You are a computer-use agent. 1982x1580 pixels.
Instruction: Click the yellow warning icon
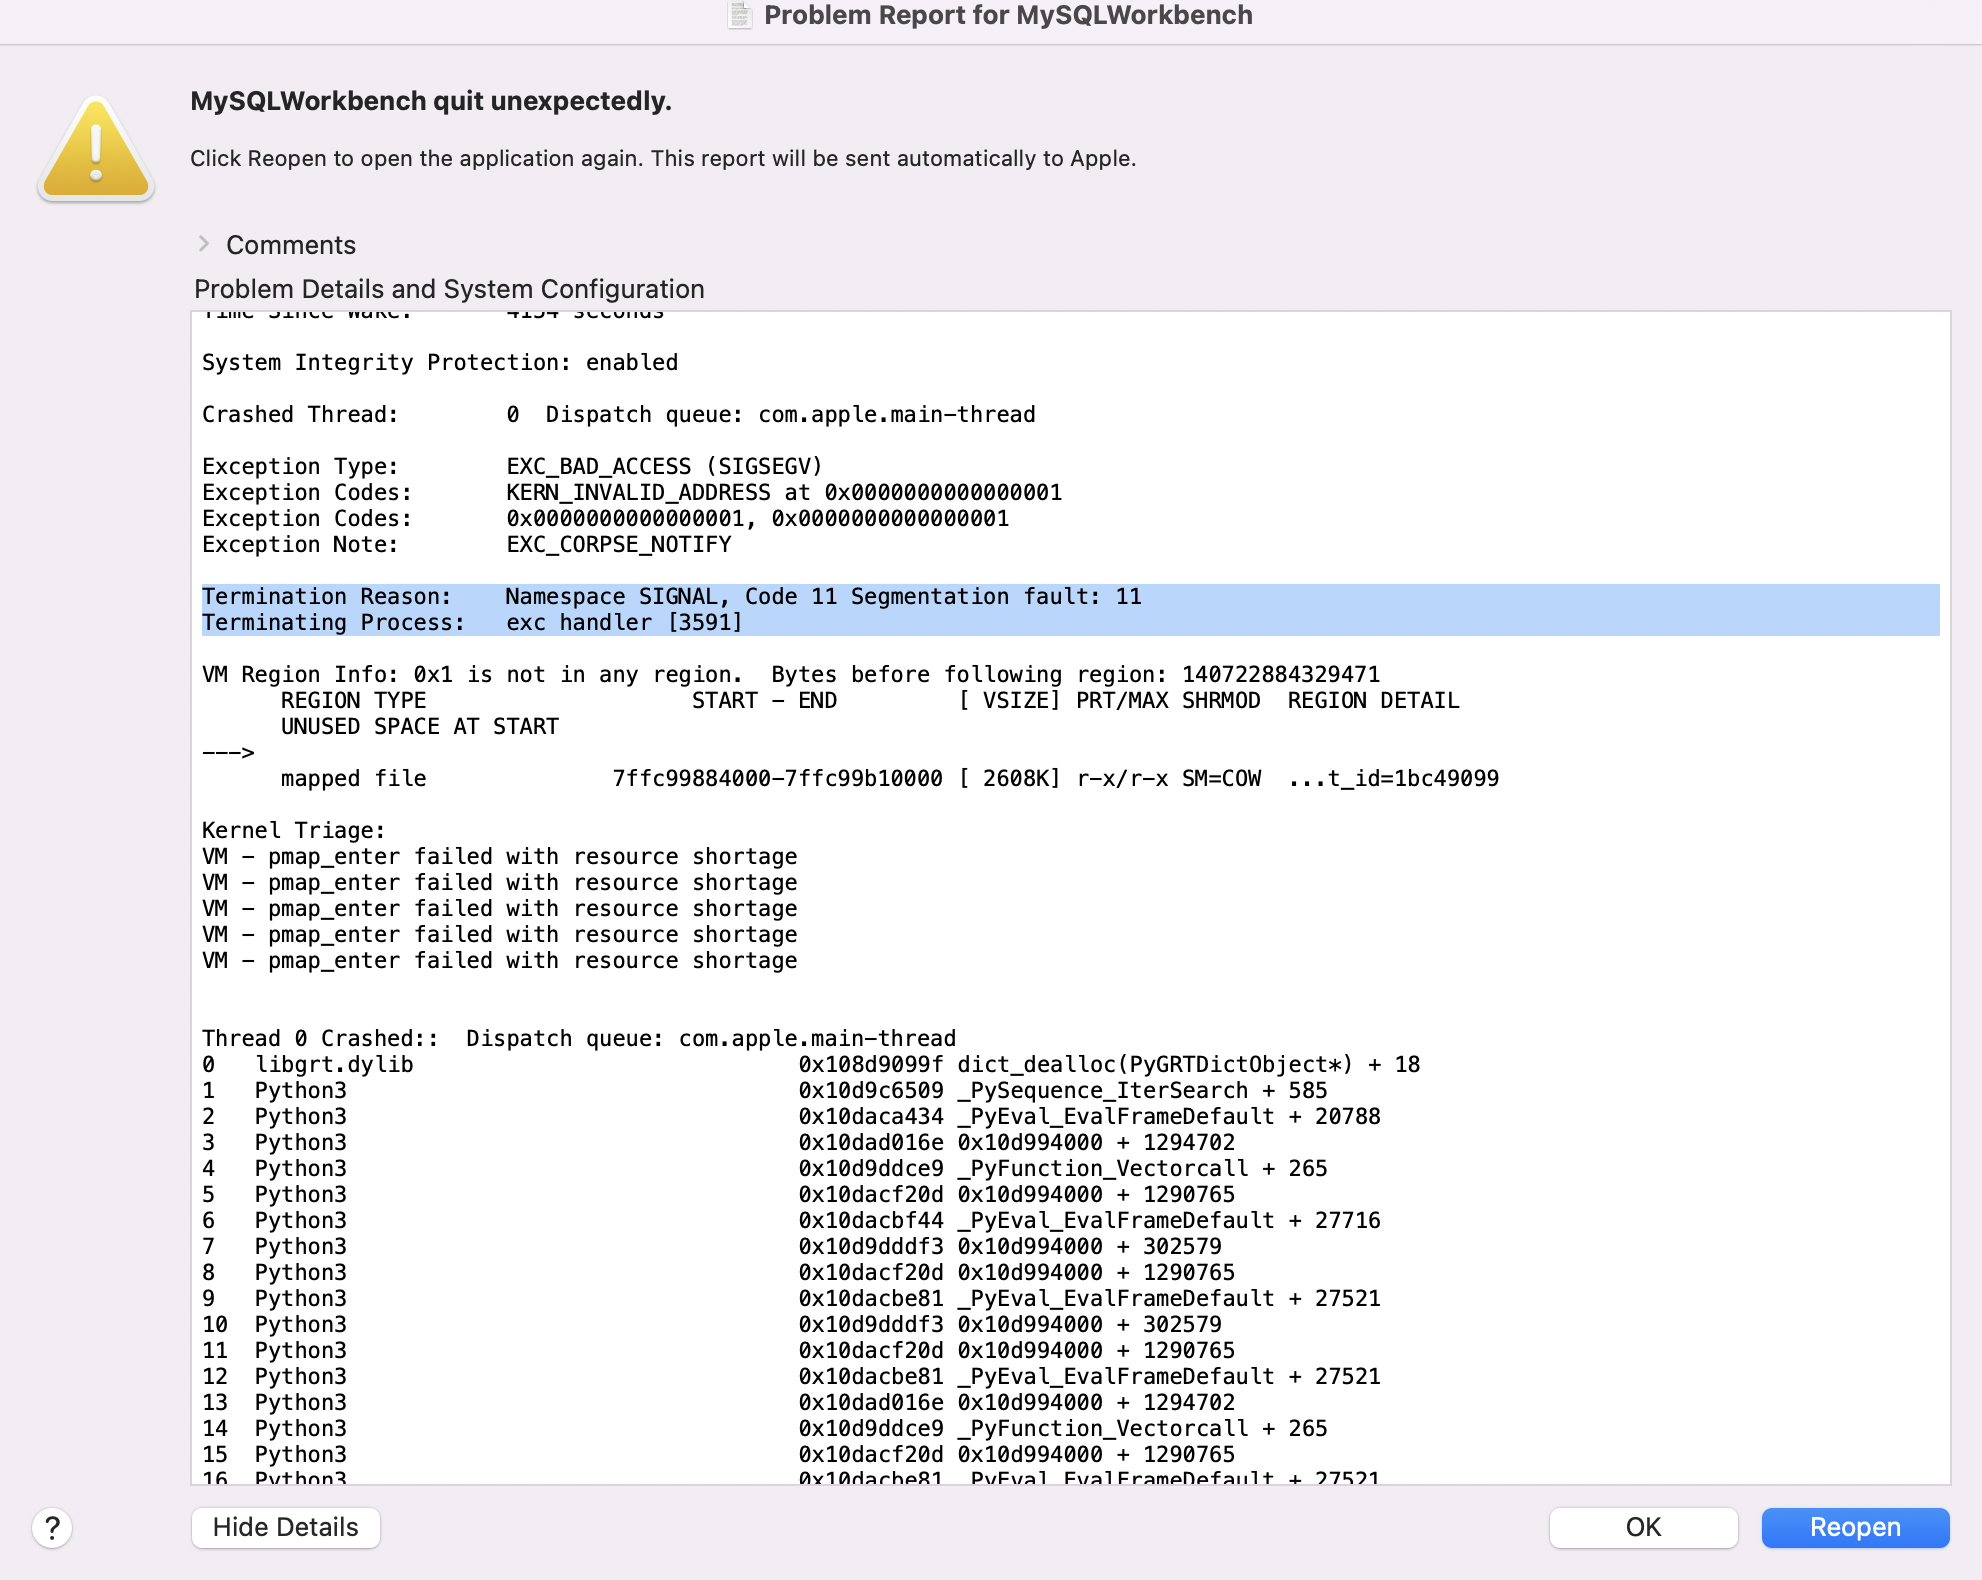tap(96, 150)
